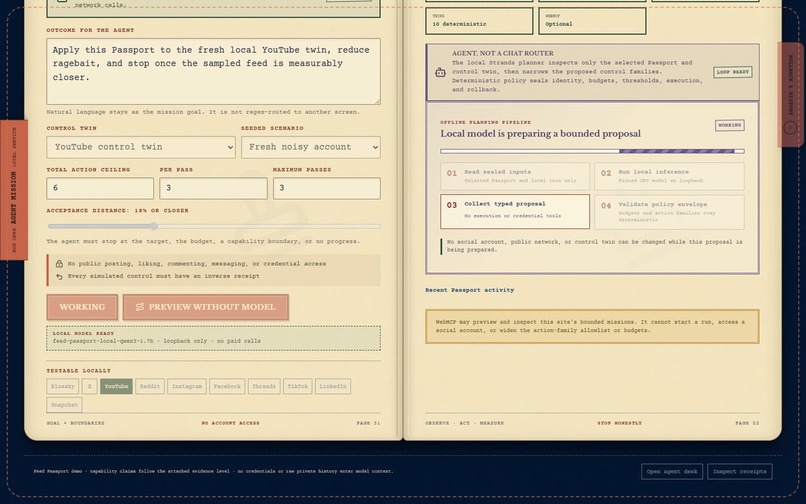
Task: Click the 'Page 21' footer label
Action: (369, 423)
